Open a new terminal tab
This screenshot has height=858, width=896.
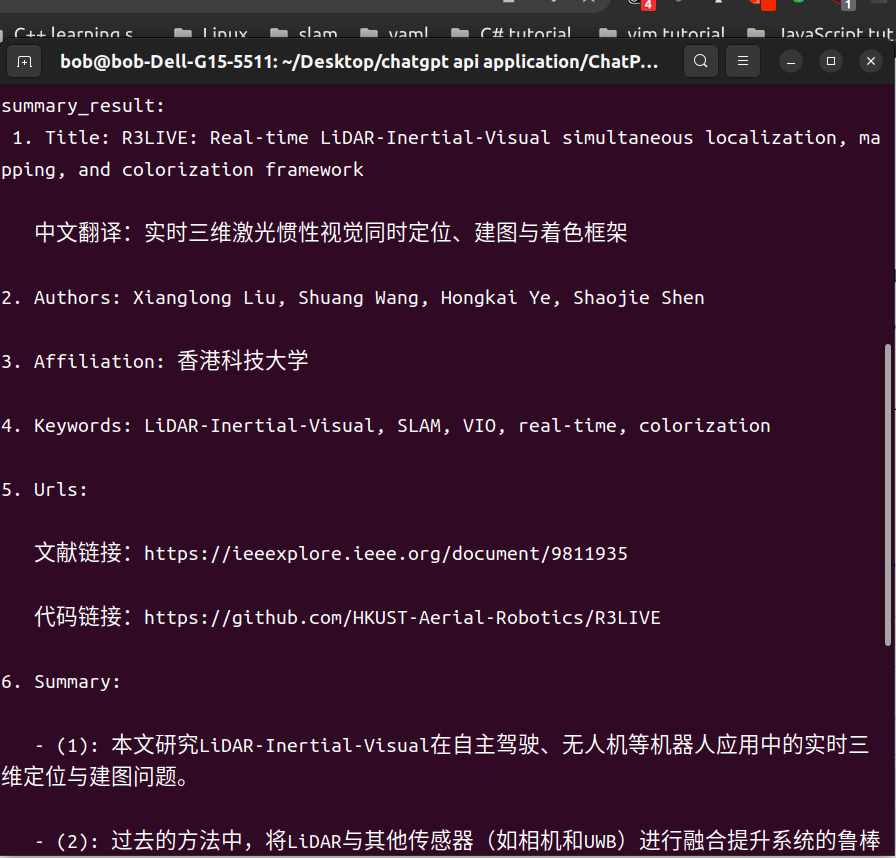click(24, 62)
